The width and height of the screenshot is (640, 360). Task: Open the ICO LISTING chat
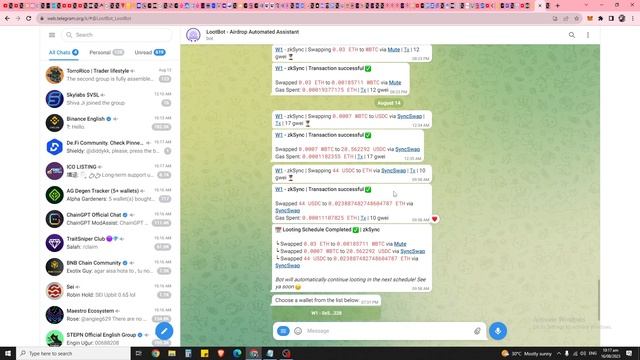coord(109,171)
